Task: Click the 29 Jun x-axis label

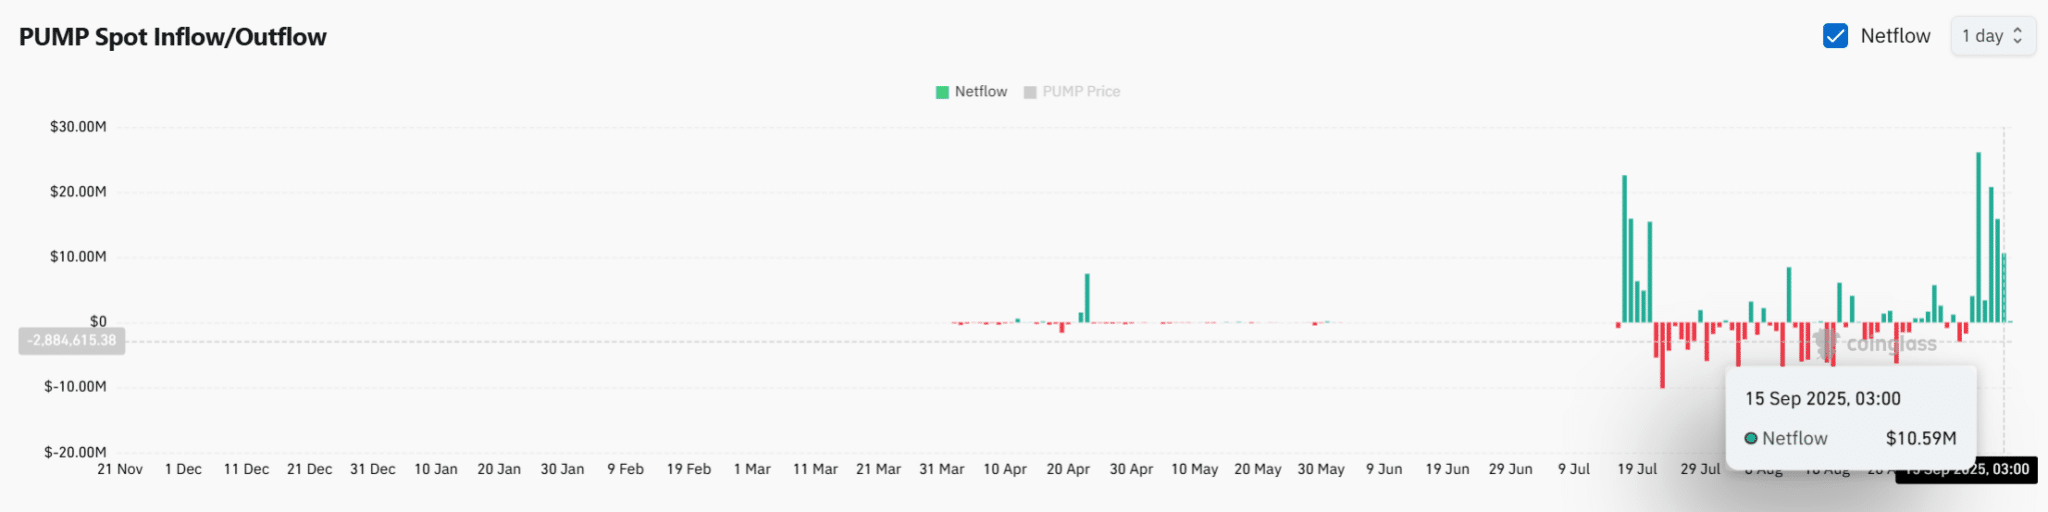Action: pos(1510,469)
